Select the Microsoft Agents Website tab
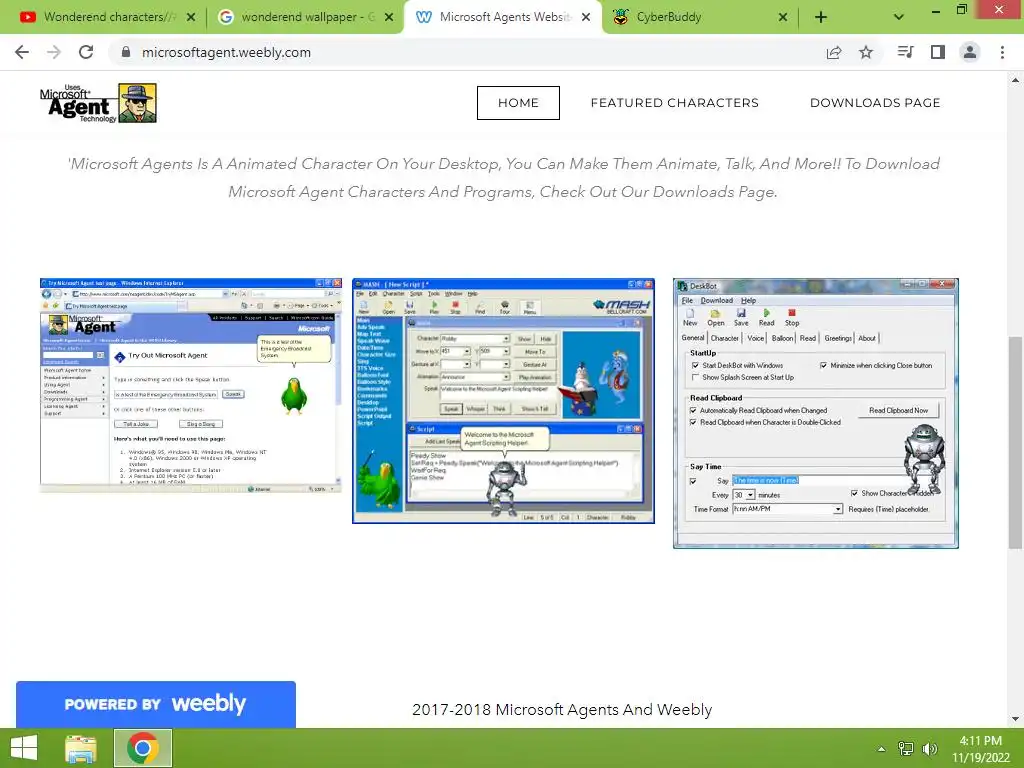The height and width of the screenshot is (768, 1024). point(503,17)
